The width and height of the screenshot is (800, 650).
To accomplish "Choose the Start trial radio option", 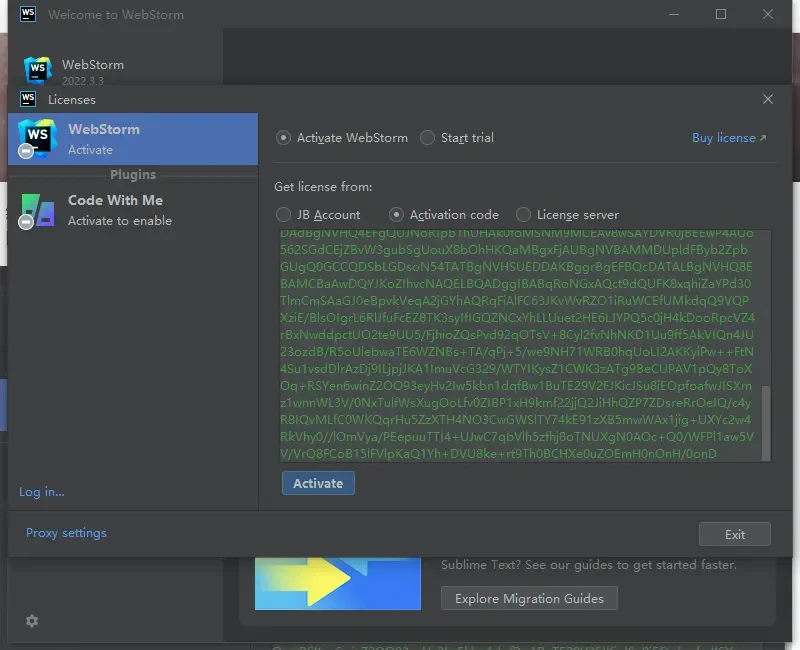I will (428, 138).
